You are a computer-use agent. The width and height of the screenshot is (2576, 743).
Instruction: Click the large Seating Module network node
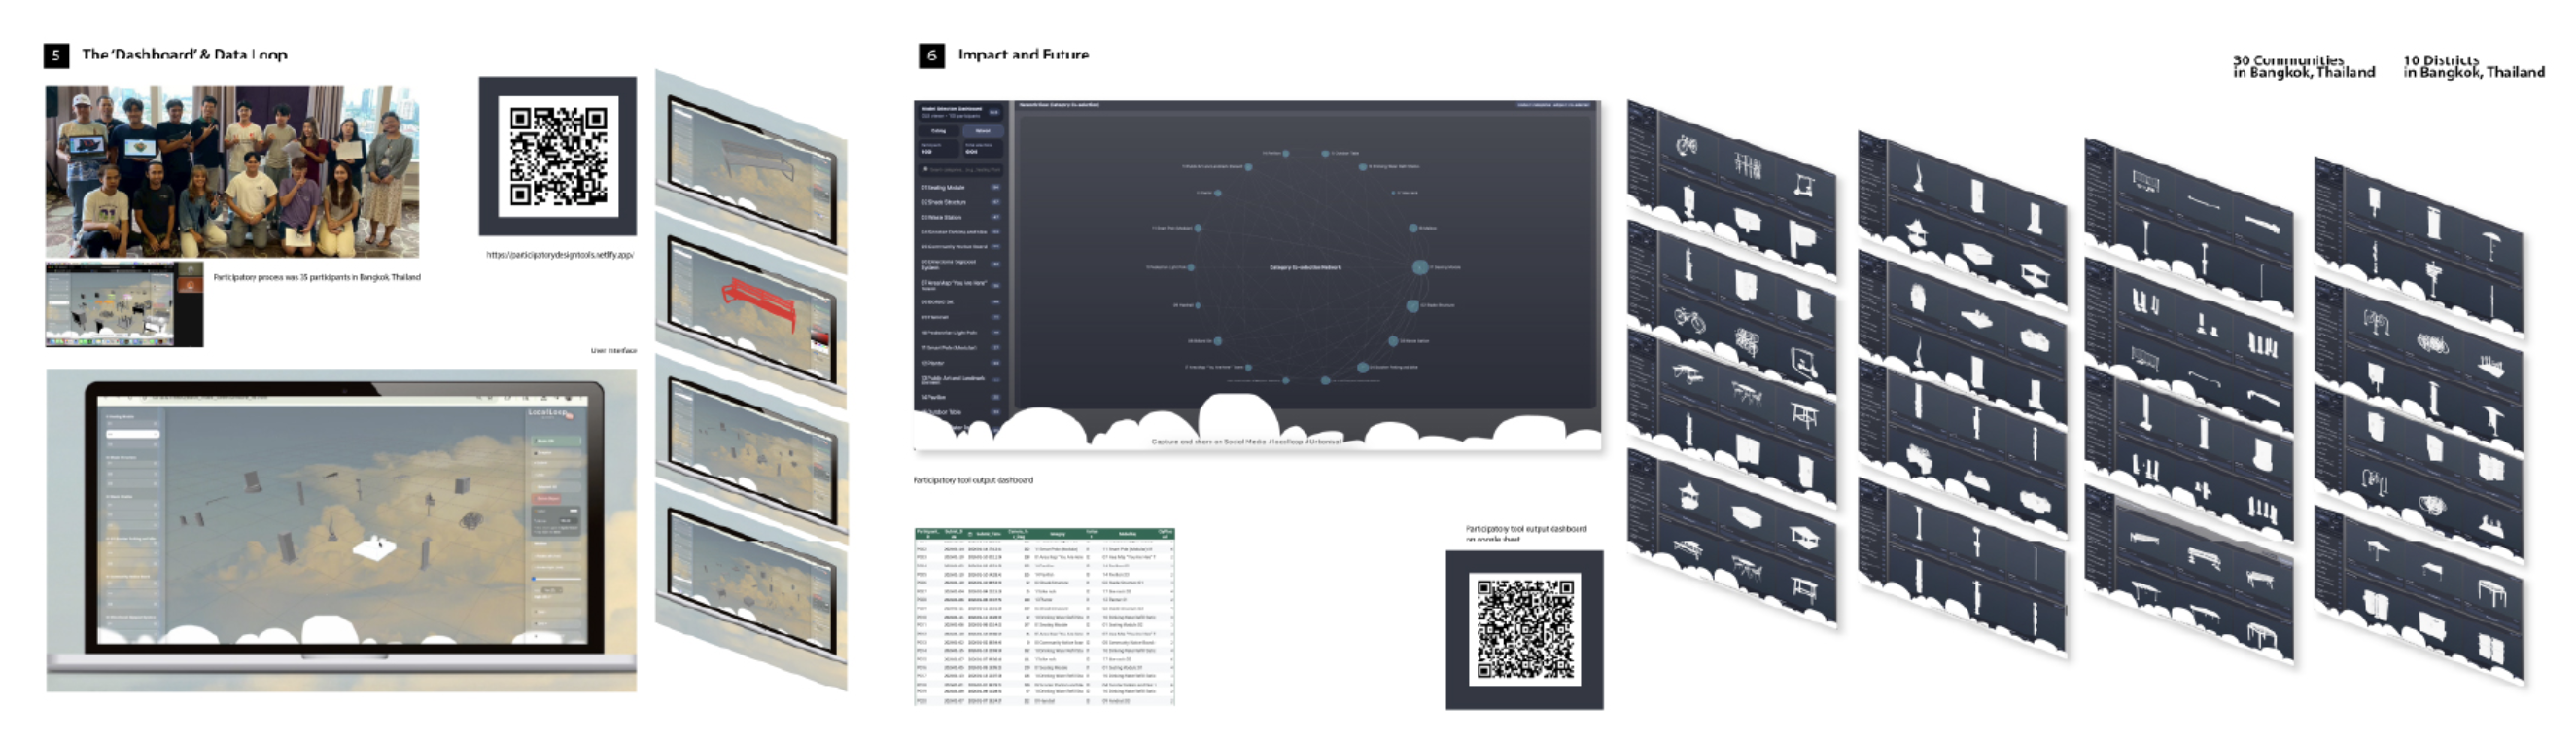1419,267
